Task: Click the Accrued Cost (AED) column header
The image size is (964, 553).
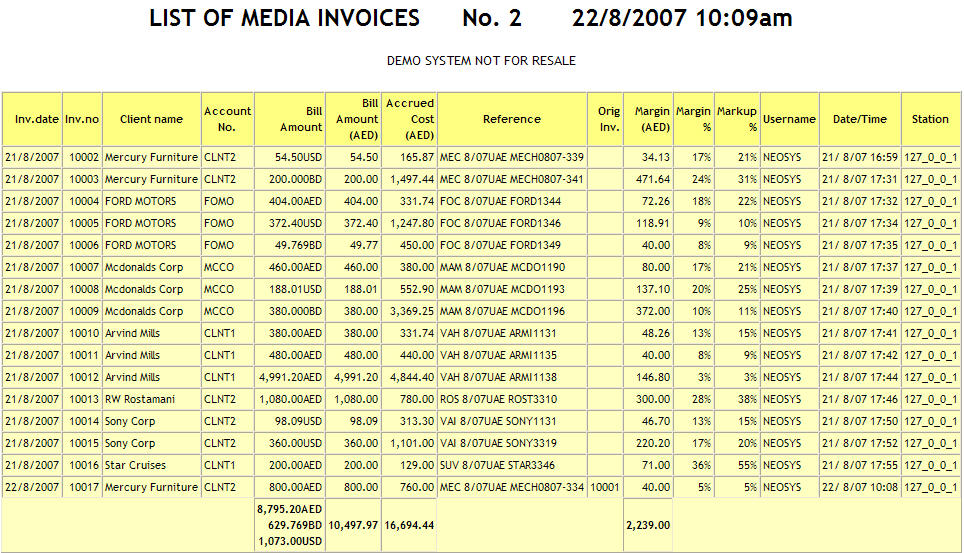Action: coord(409,119)
